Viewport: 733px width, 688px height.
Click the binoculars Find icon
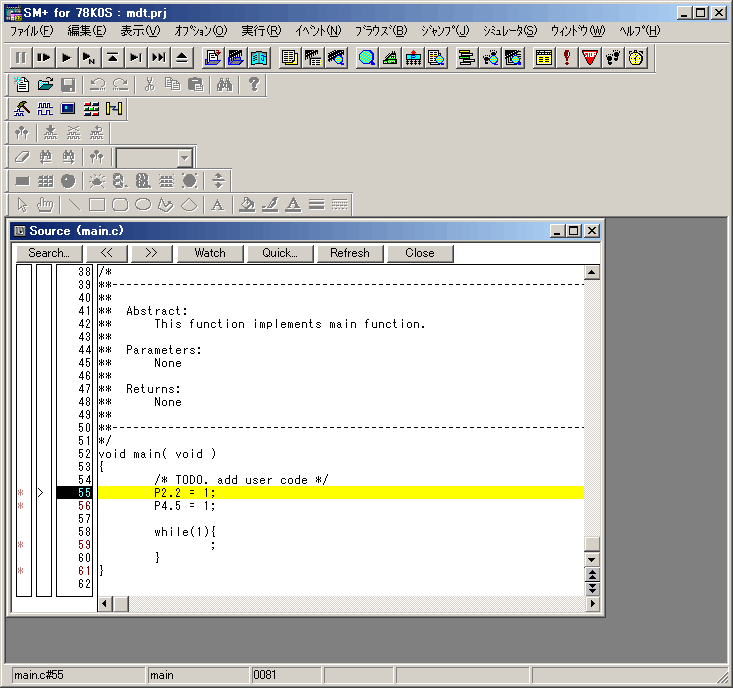click(x=224, y=85)
